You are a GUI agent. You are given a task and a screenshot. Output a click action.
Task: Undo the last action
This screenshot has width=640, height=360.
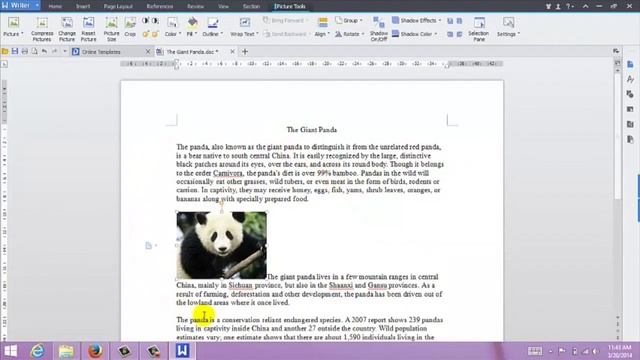(x=44, y=51)
